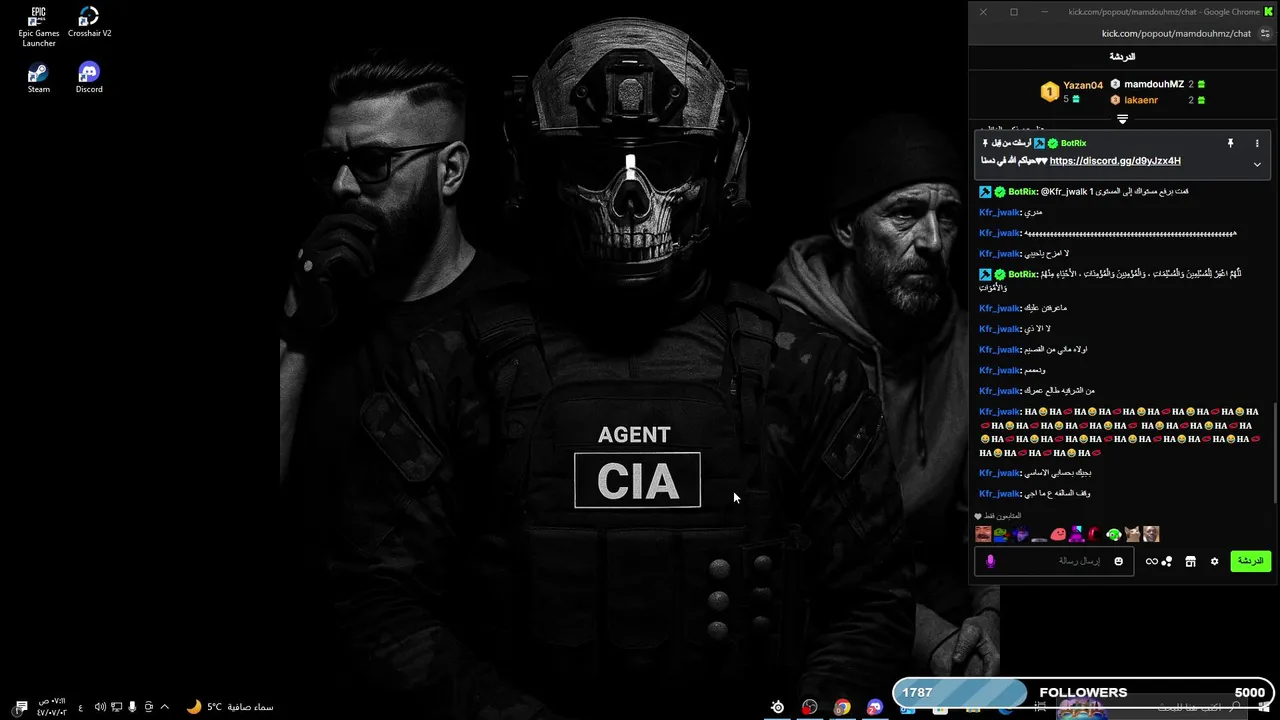Open lakaenr leaderboard entry
The height and width of the screenshot is (720, 1280).
click(1141, 100)
